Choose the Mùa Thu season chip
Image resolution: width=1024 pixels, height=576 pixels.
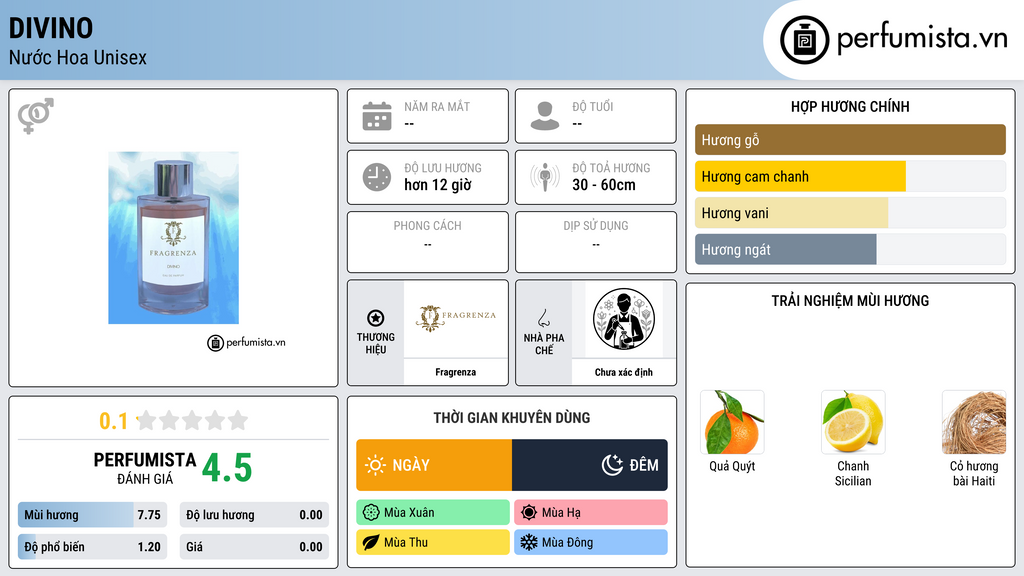tap(433, 543)
